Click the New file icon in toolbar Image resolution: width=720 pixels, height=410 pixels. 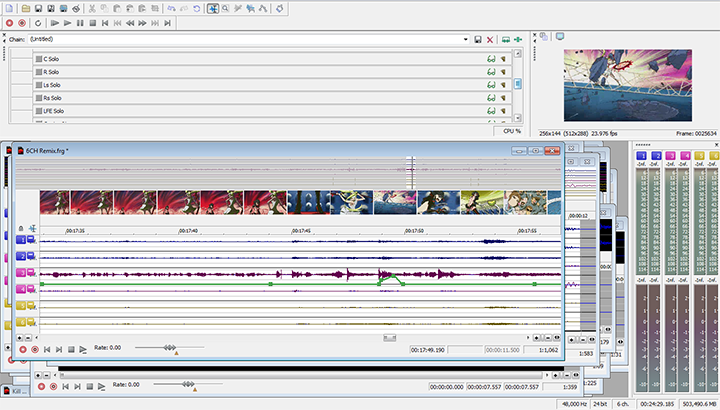click(x=10, y=8)
